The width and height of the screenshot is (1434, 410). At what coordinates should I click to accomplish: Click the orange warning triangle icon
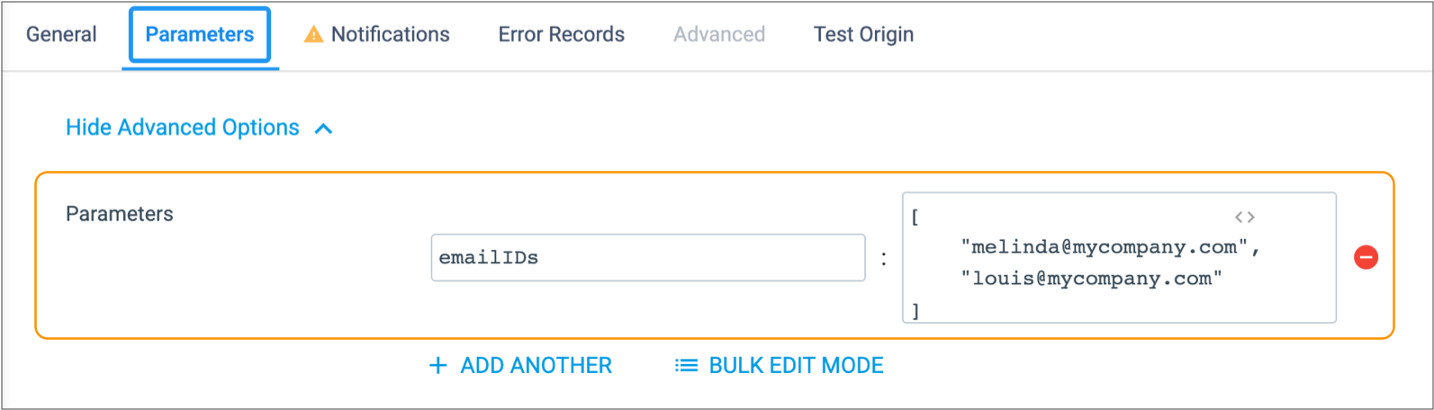314,35
